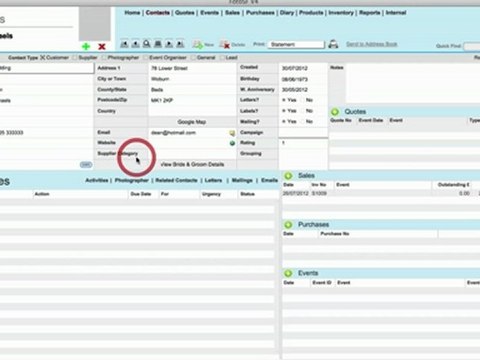Tick the Photographer contact type checkbox

tap(104, 58)
